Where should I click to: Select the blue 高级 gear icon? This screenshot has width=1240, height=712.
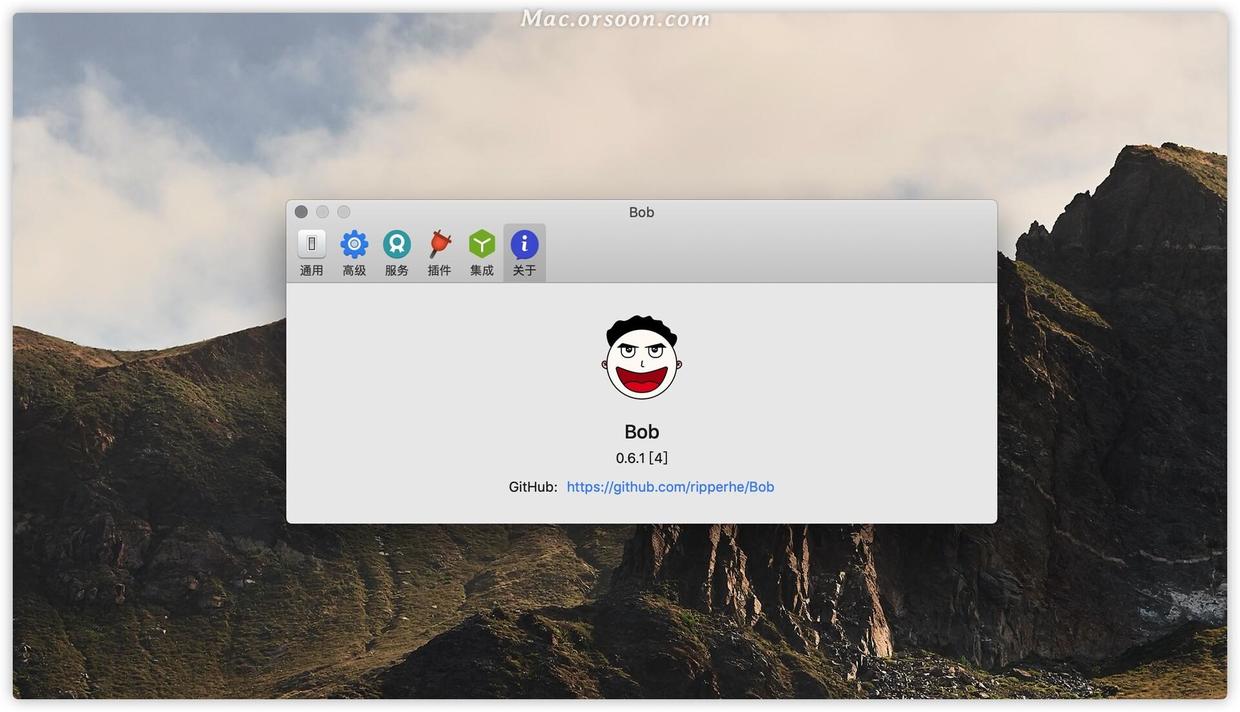[x=354, y=243]
